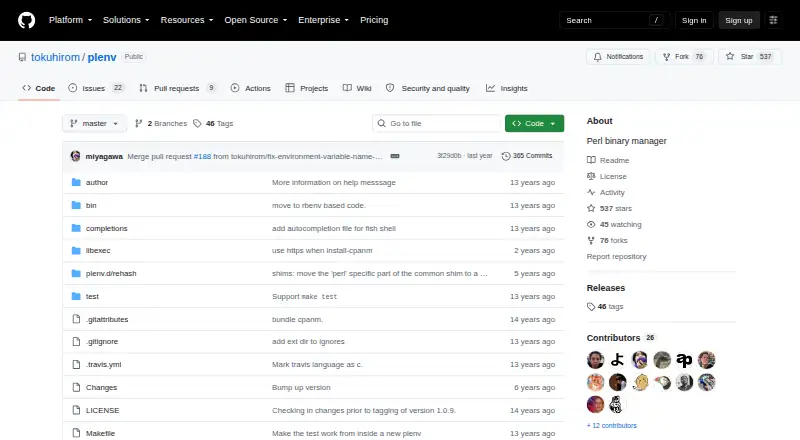The height and width of the screenshot is (440, 800).
Task: Switch to the Issues tab
Action: (x=96, y=88)
